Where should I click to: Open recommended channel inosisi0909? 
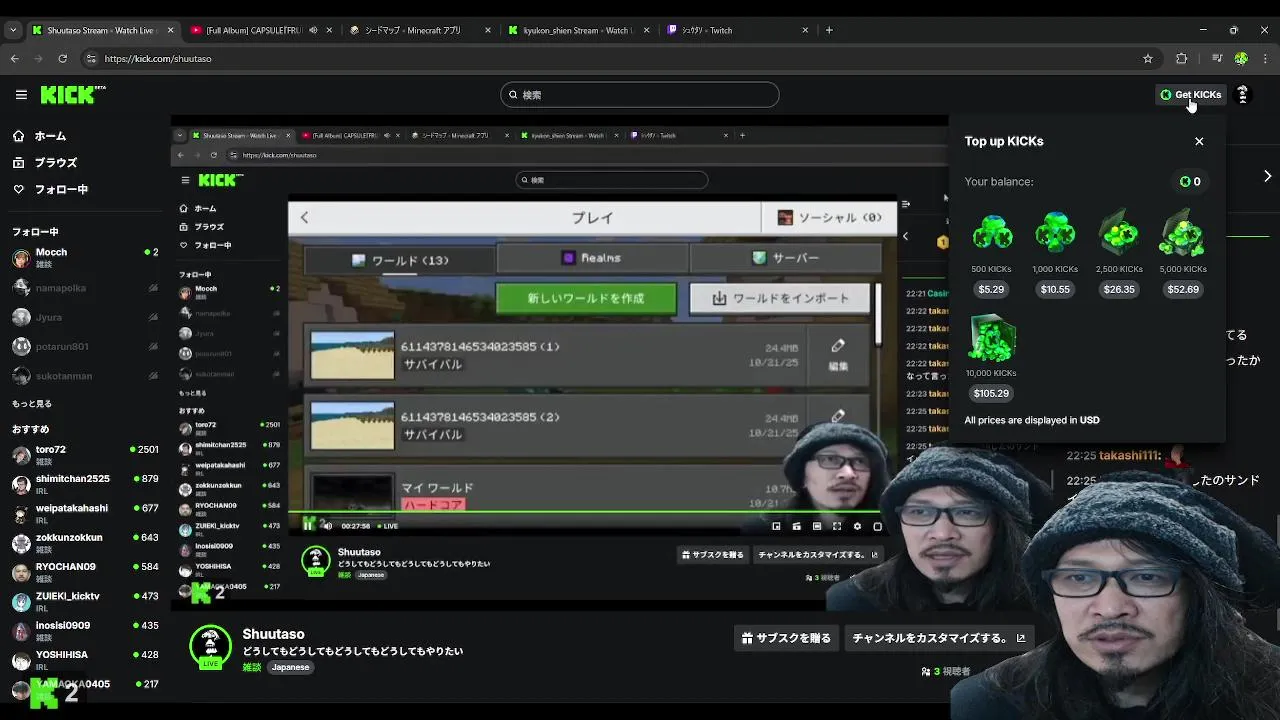tap(84, 631)
